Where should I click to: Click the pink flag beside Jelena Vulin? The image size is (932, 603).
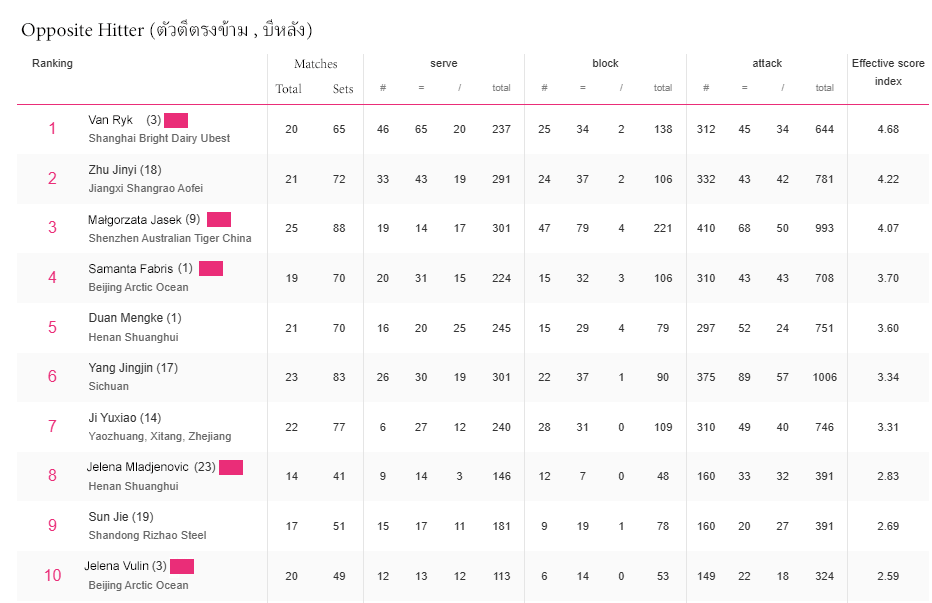click(x=182, y=566)
